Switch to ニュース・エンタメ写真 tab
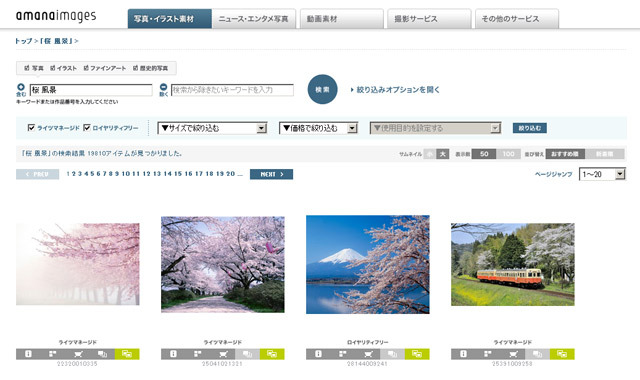The height and width of the screenshot is (380, 640). coord(254,19)
